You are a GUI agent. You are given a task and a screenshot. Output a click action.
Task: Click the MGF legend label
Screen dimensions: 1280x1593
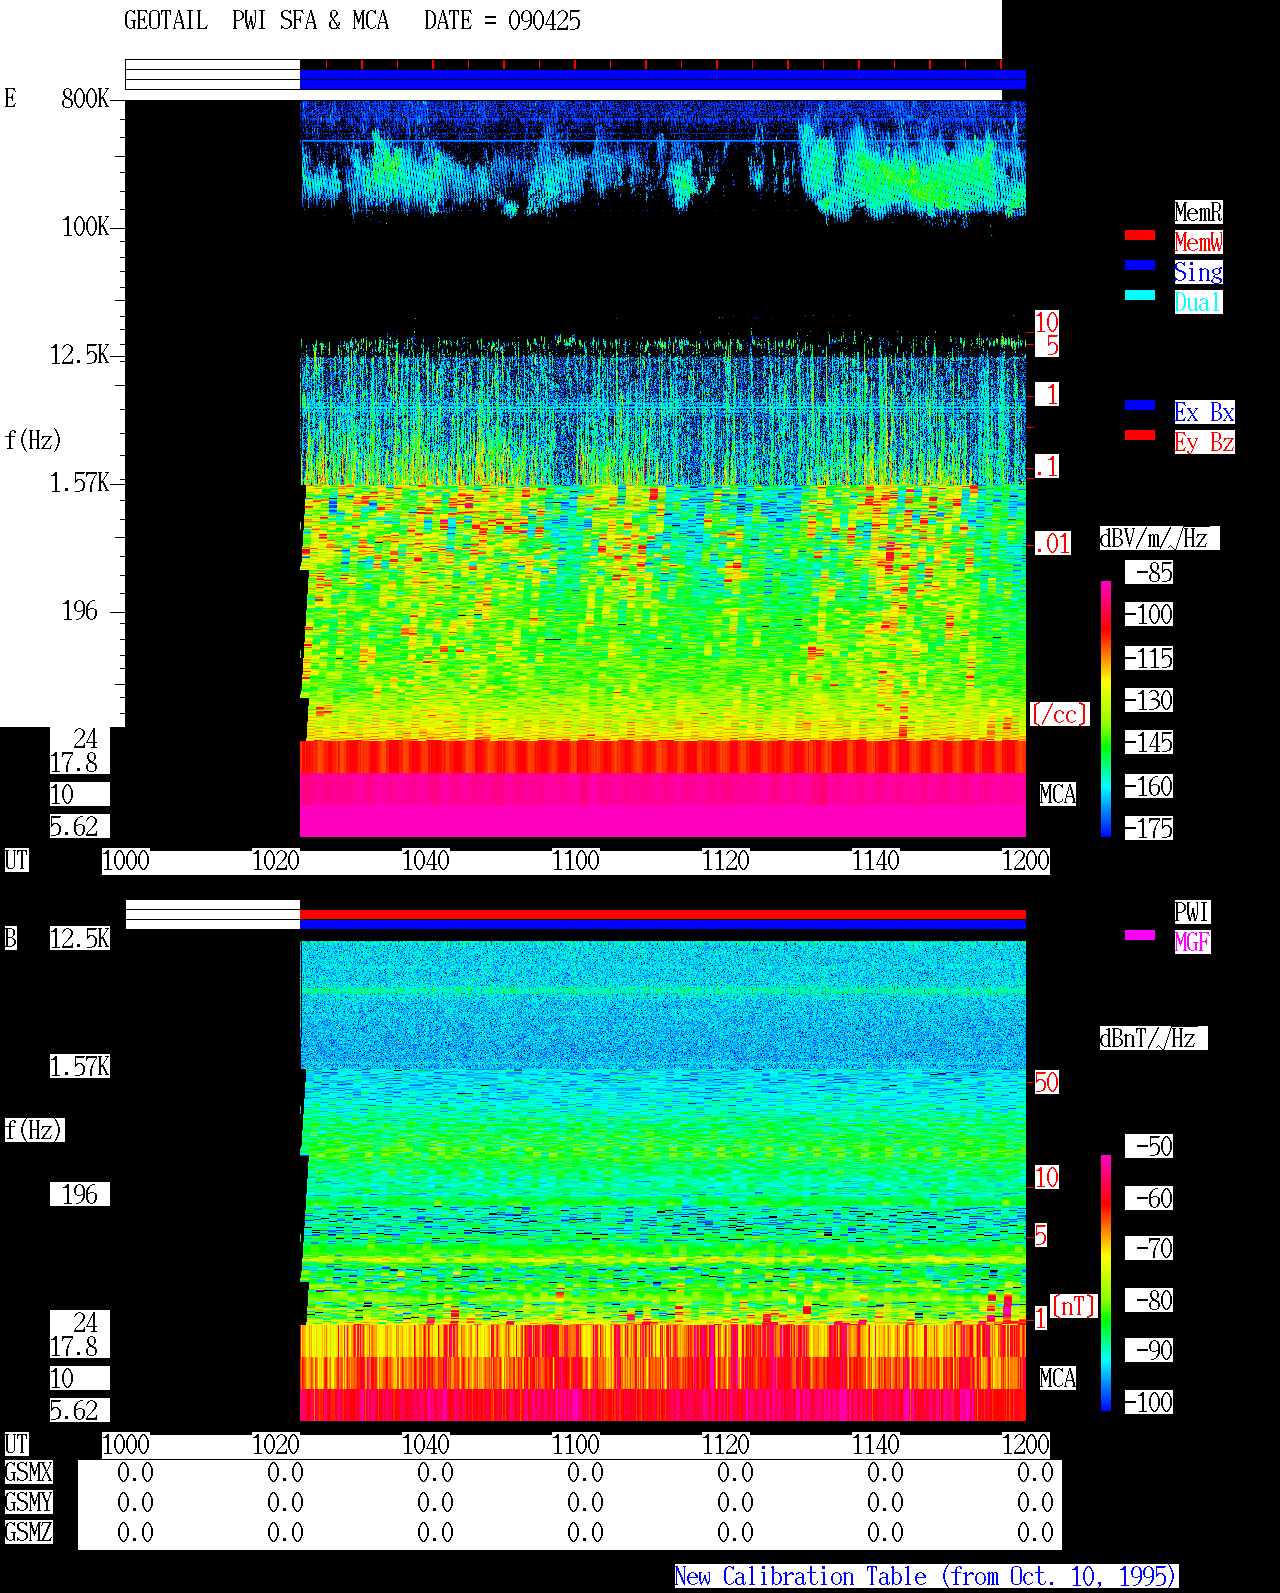coord(1192,942)
